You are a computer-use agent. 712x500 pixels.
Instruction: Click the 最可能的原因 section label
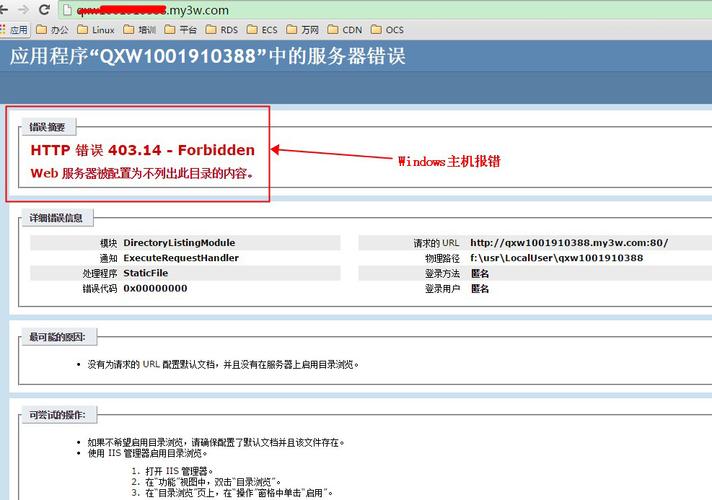(57, 337)
